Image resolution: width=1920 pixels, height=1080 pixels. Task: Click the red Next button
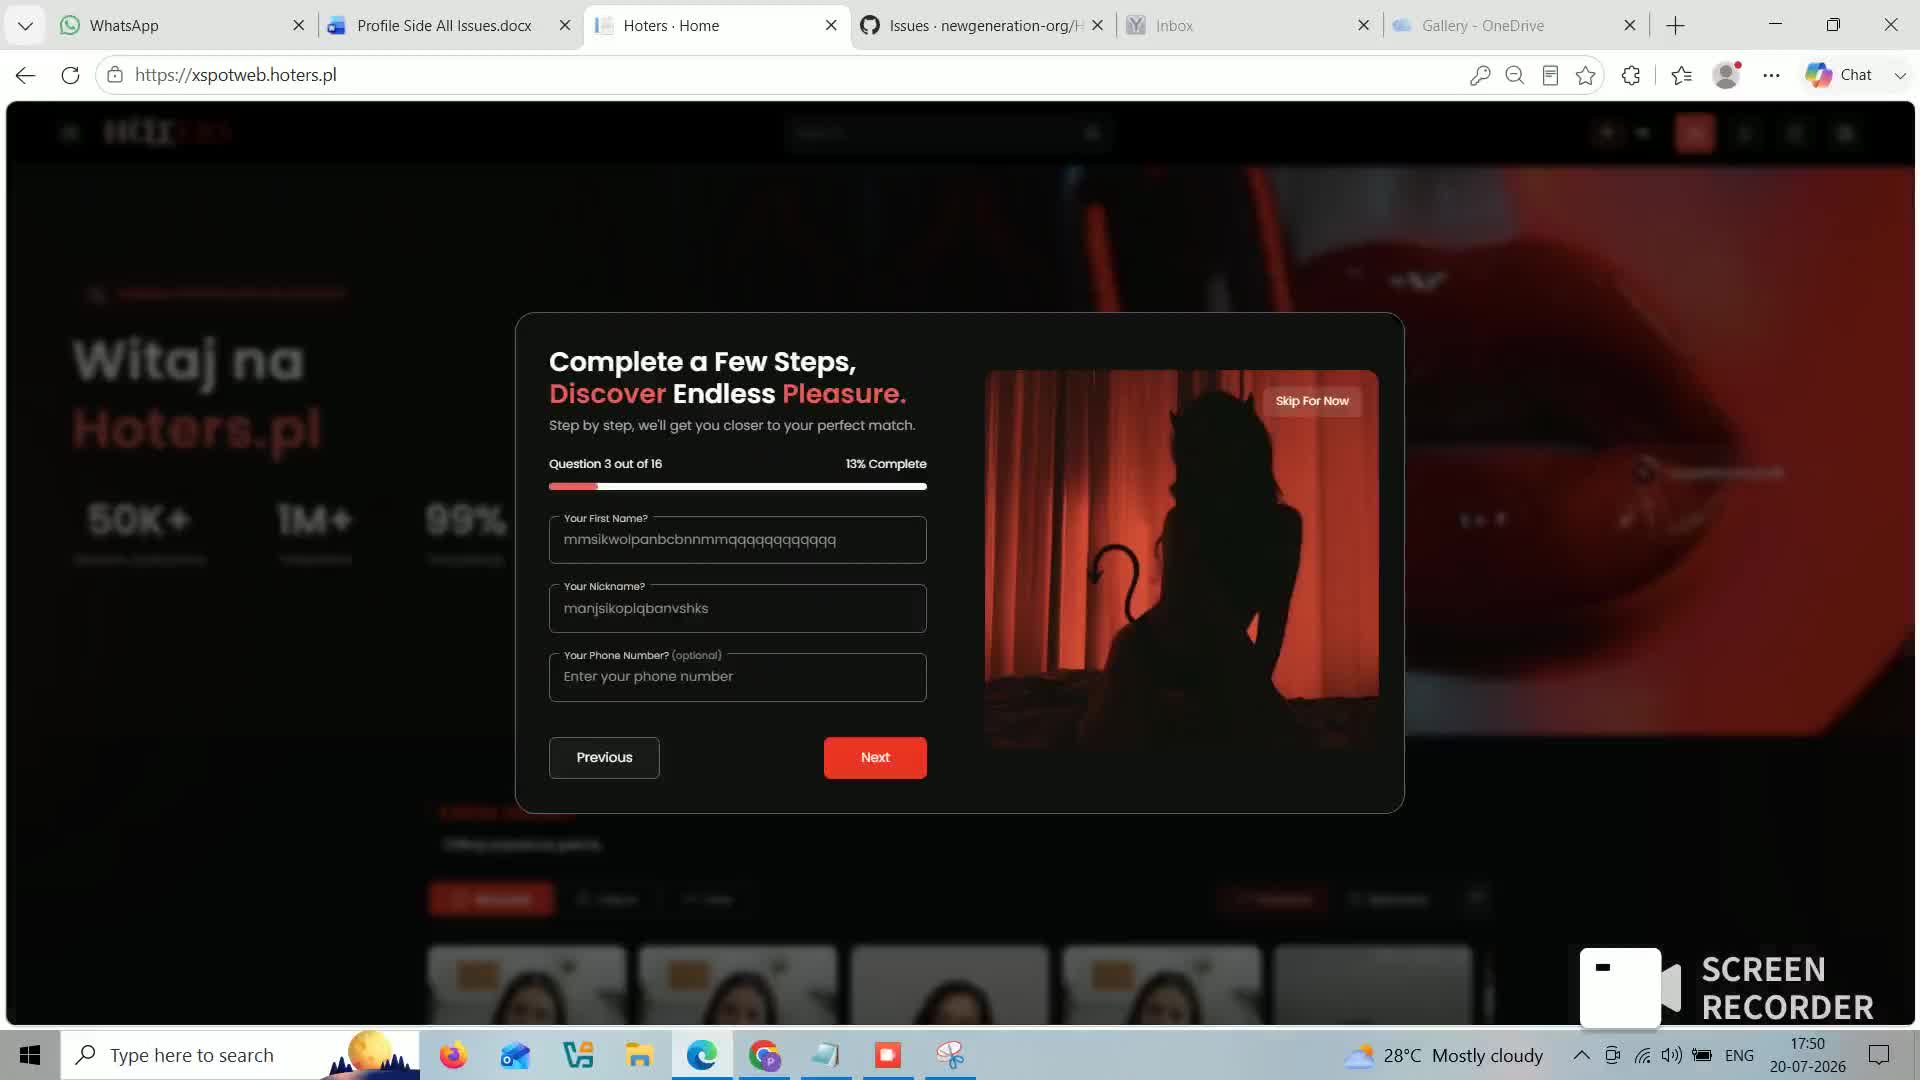(x=875, y=758)
